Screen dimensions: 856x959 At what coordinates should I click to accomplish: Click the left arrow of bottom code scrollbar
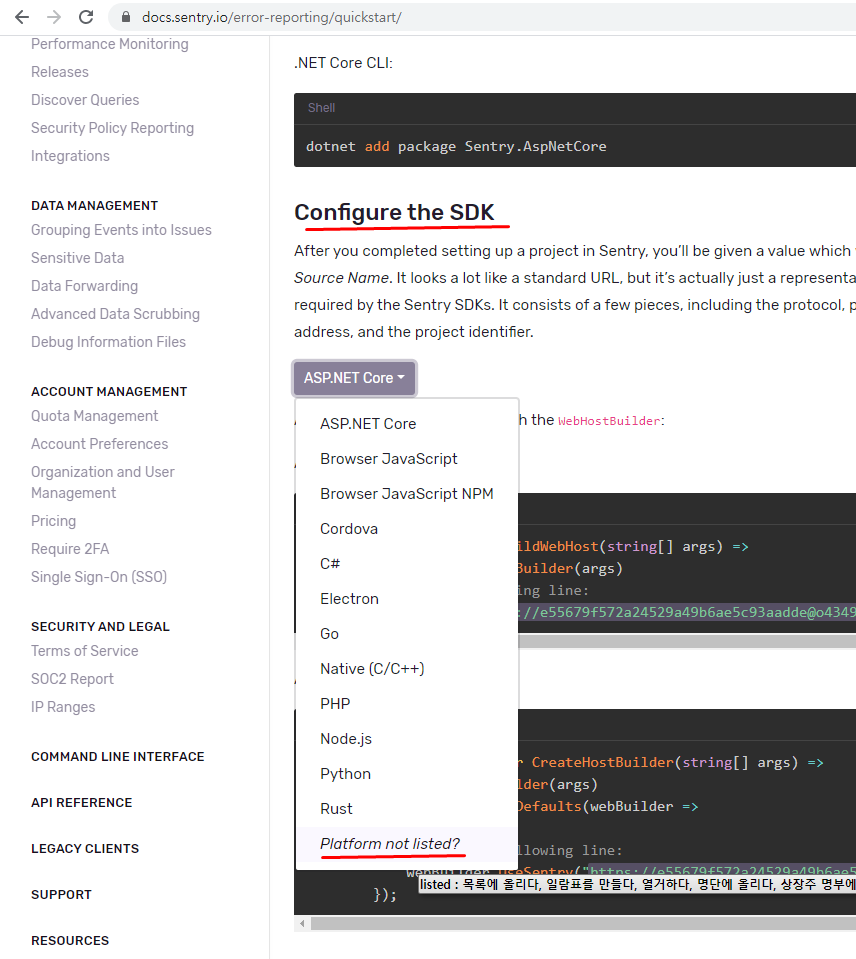(x=302, y=923)
